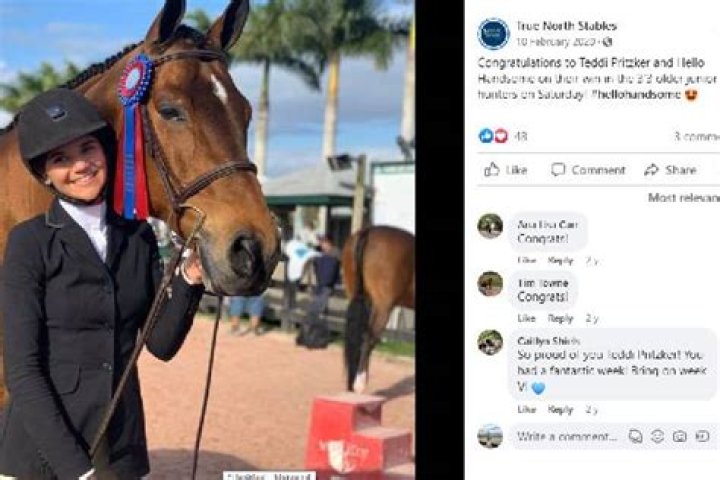This screenshot has height=480, width=720.
Task: Open avatar sticker picker in comment box
Action: click(635, 436)
